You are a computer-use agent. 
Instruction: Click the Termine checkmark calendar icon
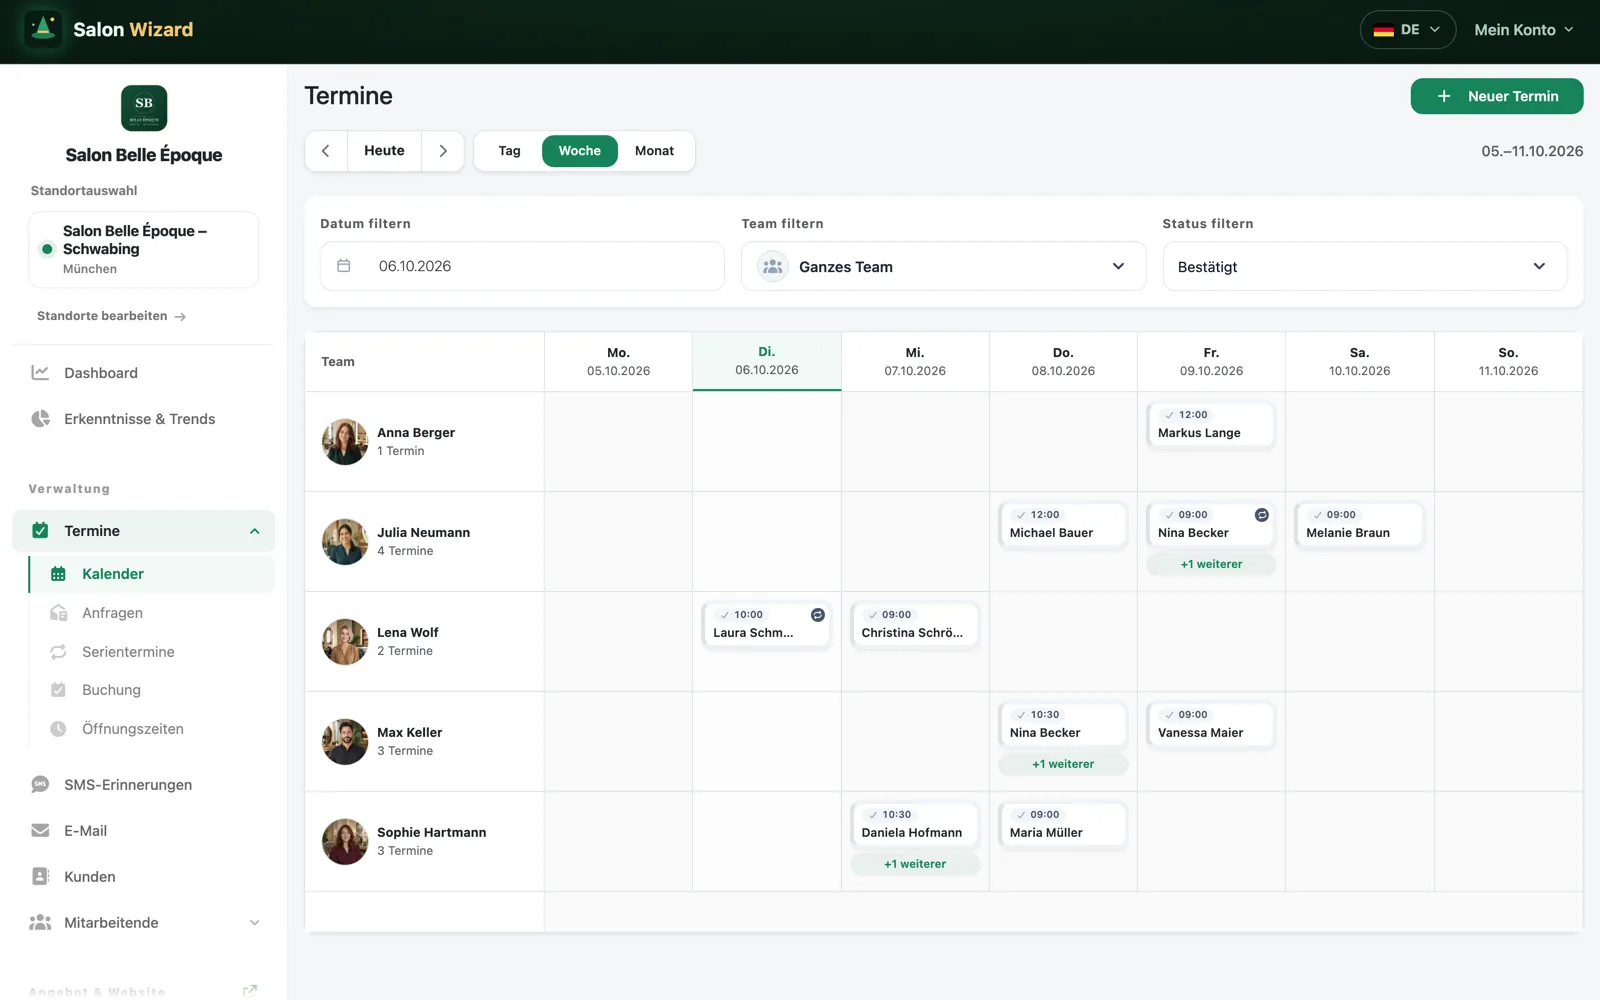(x=40, y=531)
